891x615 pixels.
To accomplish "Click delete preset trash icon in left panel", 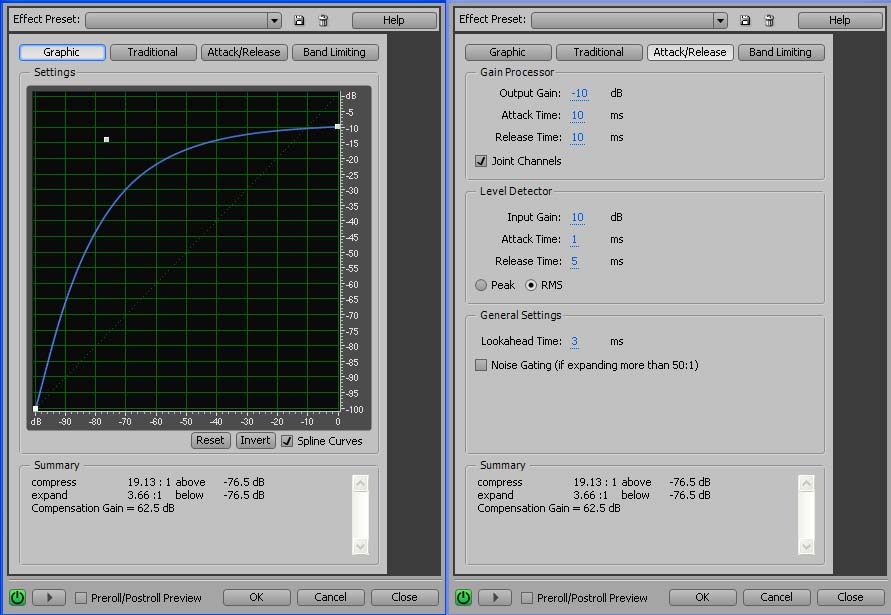I will [323, 20].
